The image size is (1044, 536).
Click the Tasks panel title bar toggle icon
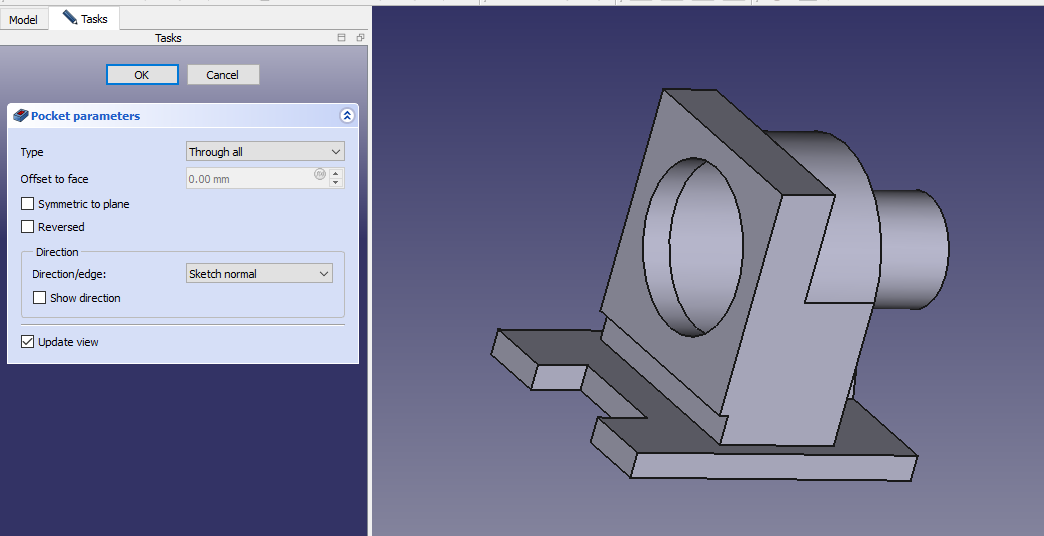click(x=342, y=38)
